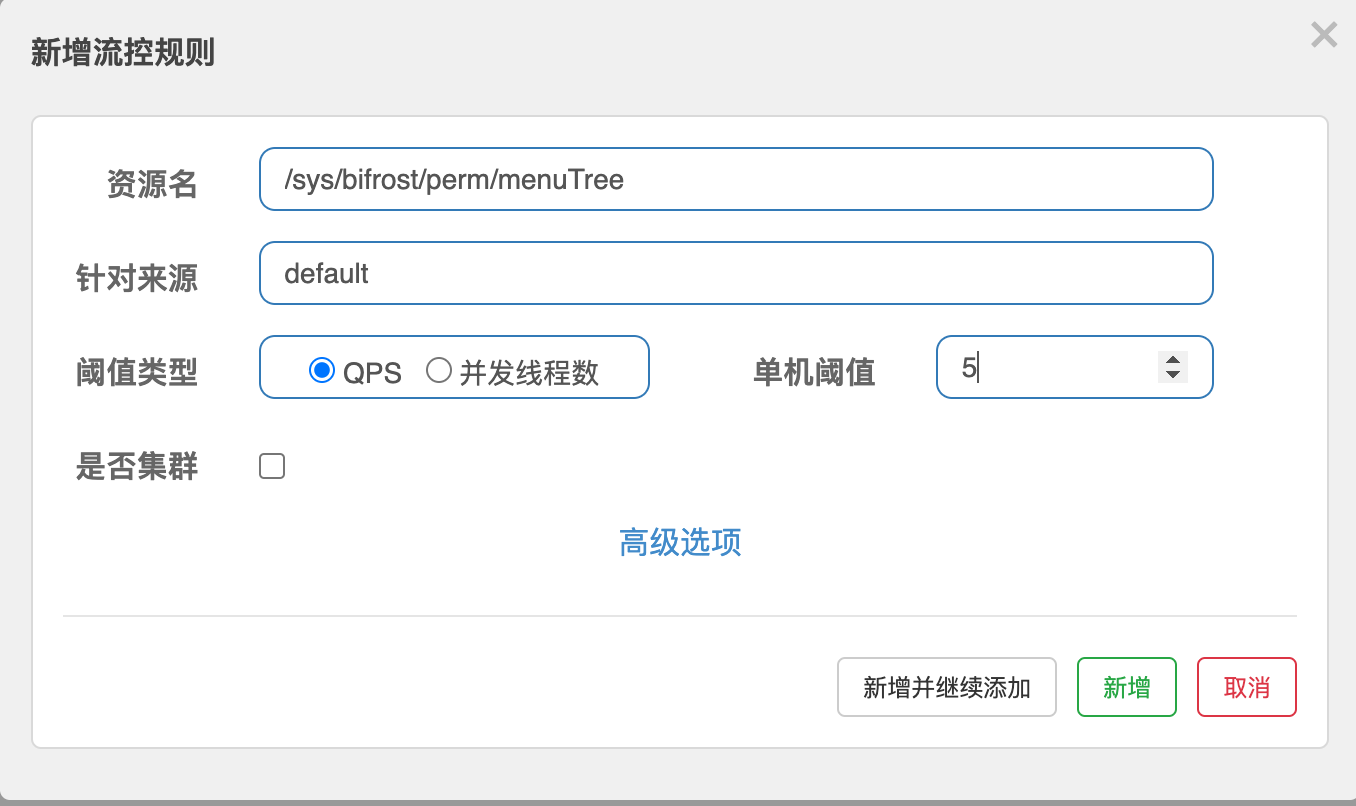
Task: Choose the 并发线程数 radio button
Action: [x=439, y=371]
